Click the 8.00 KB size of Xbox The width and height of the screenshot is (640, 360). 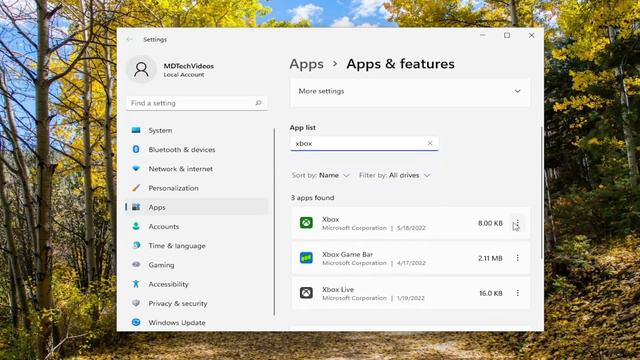[x=490, y=223]
